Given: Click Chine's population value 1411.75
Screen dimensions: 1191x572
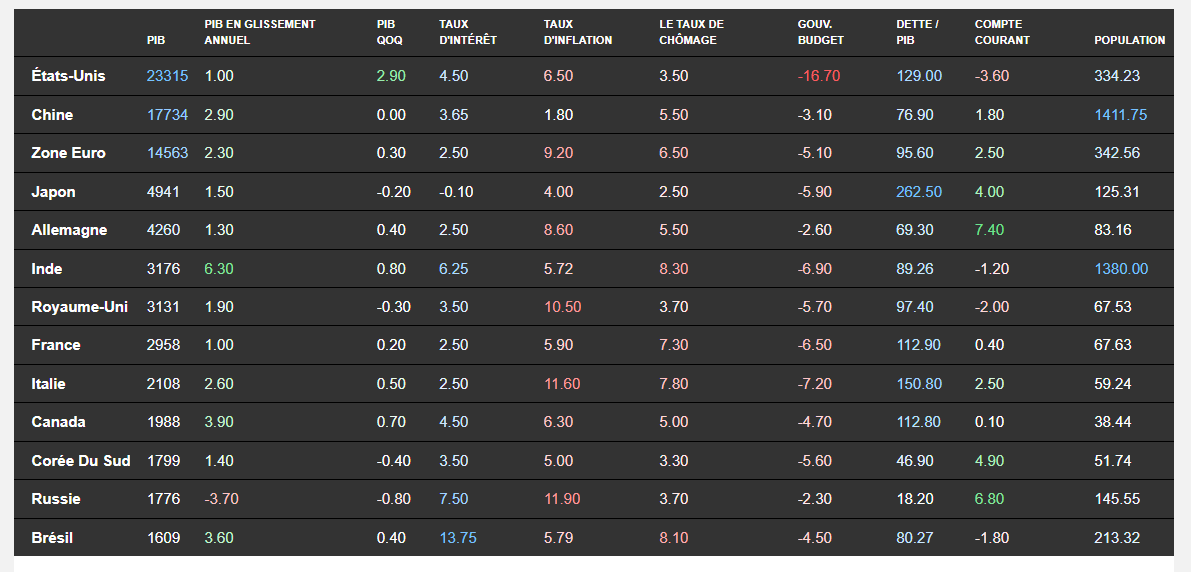Looking at the screenshot, I should 1120,115.
